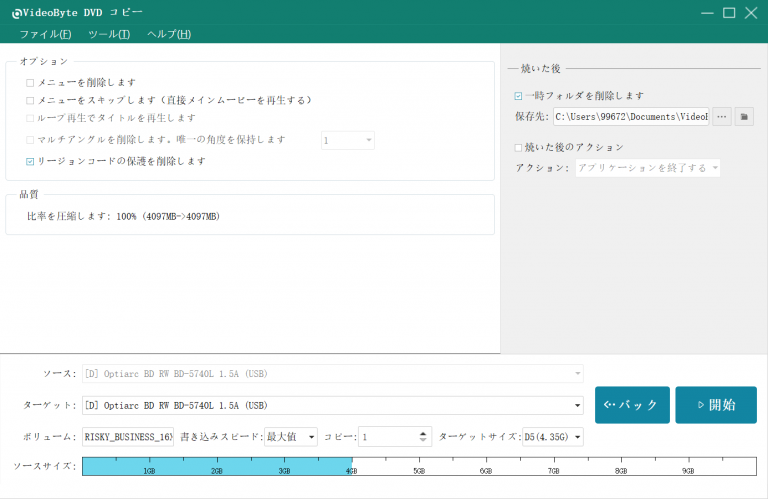This screenshot has height=499, width=768.
Task: Increase copy count with the up arrow
Action: tap(425, 432)
